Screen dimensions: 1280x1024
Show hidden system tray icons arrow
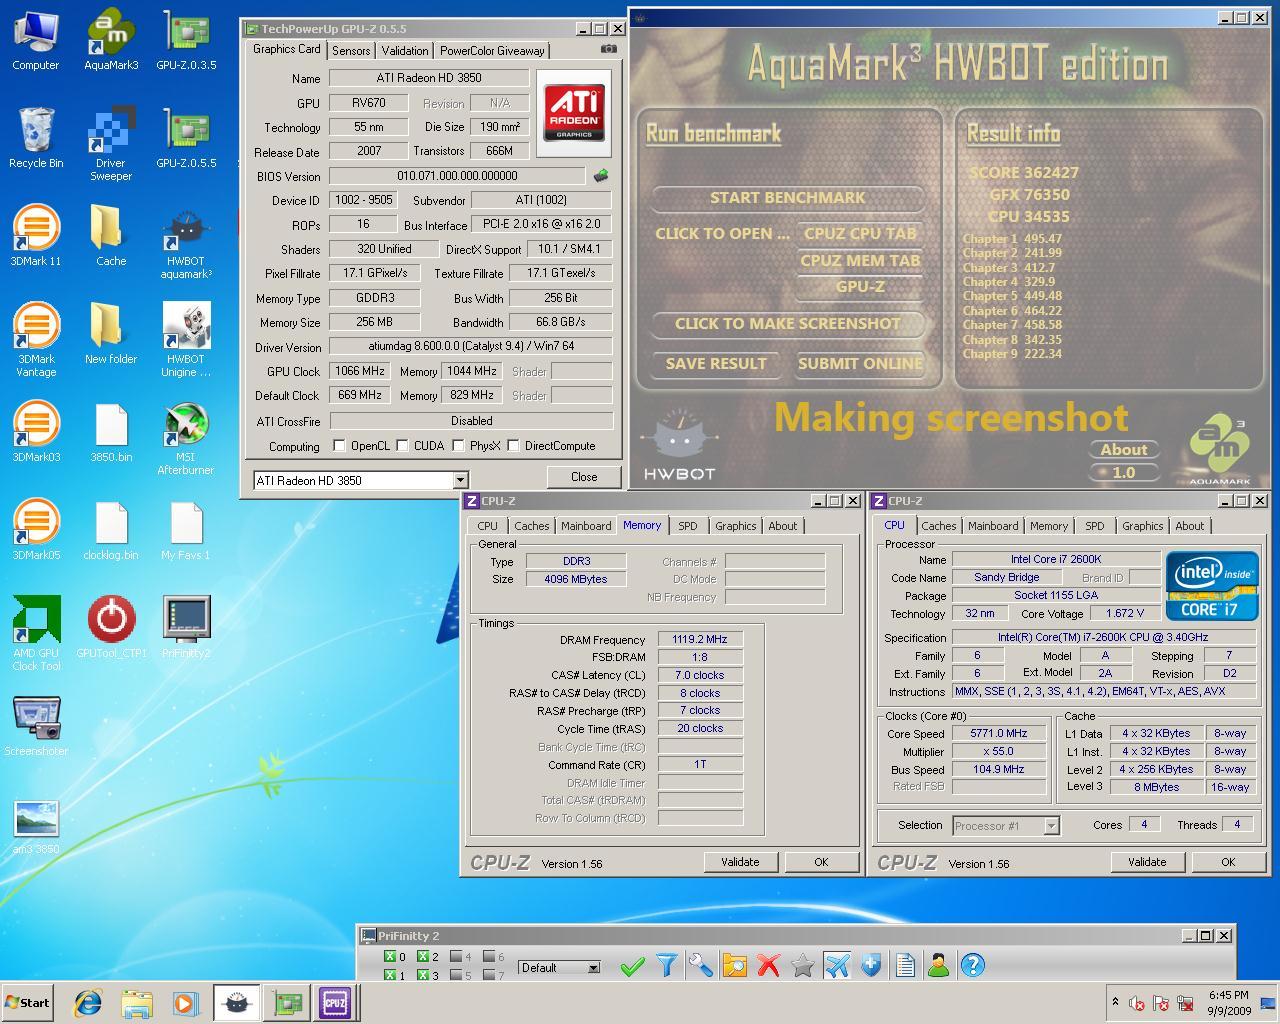coord(1115,1001)
